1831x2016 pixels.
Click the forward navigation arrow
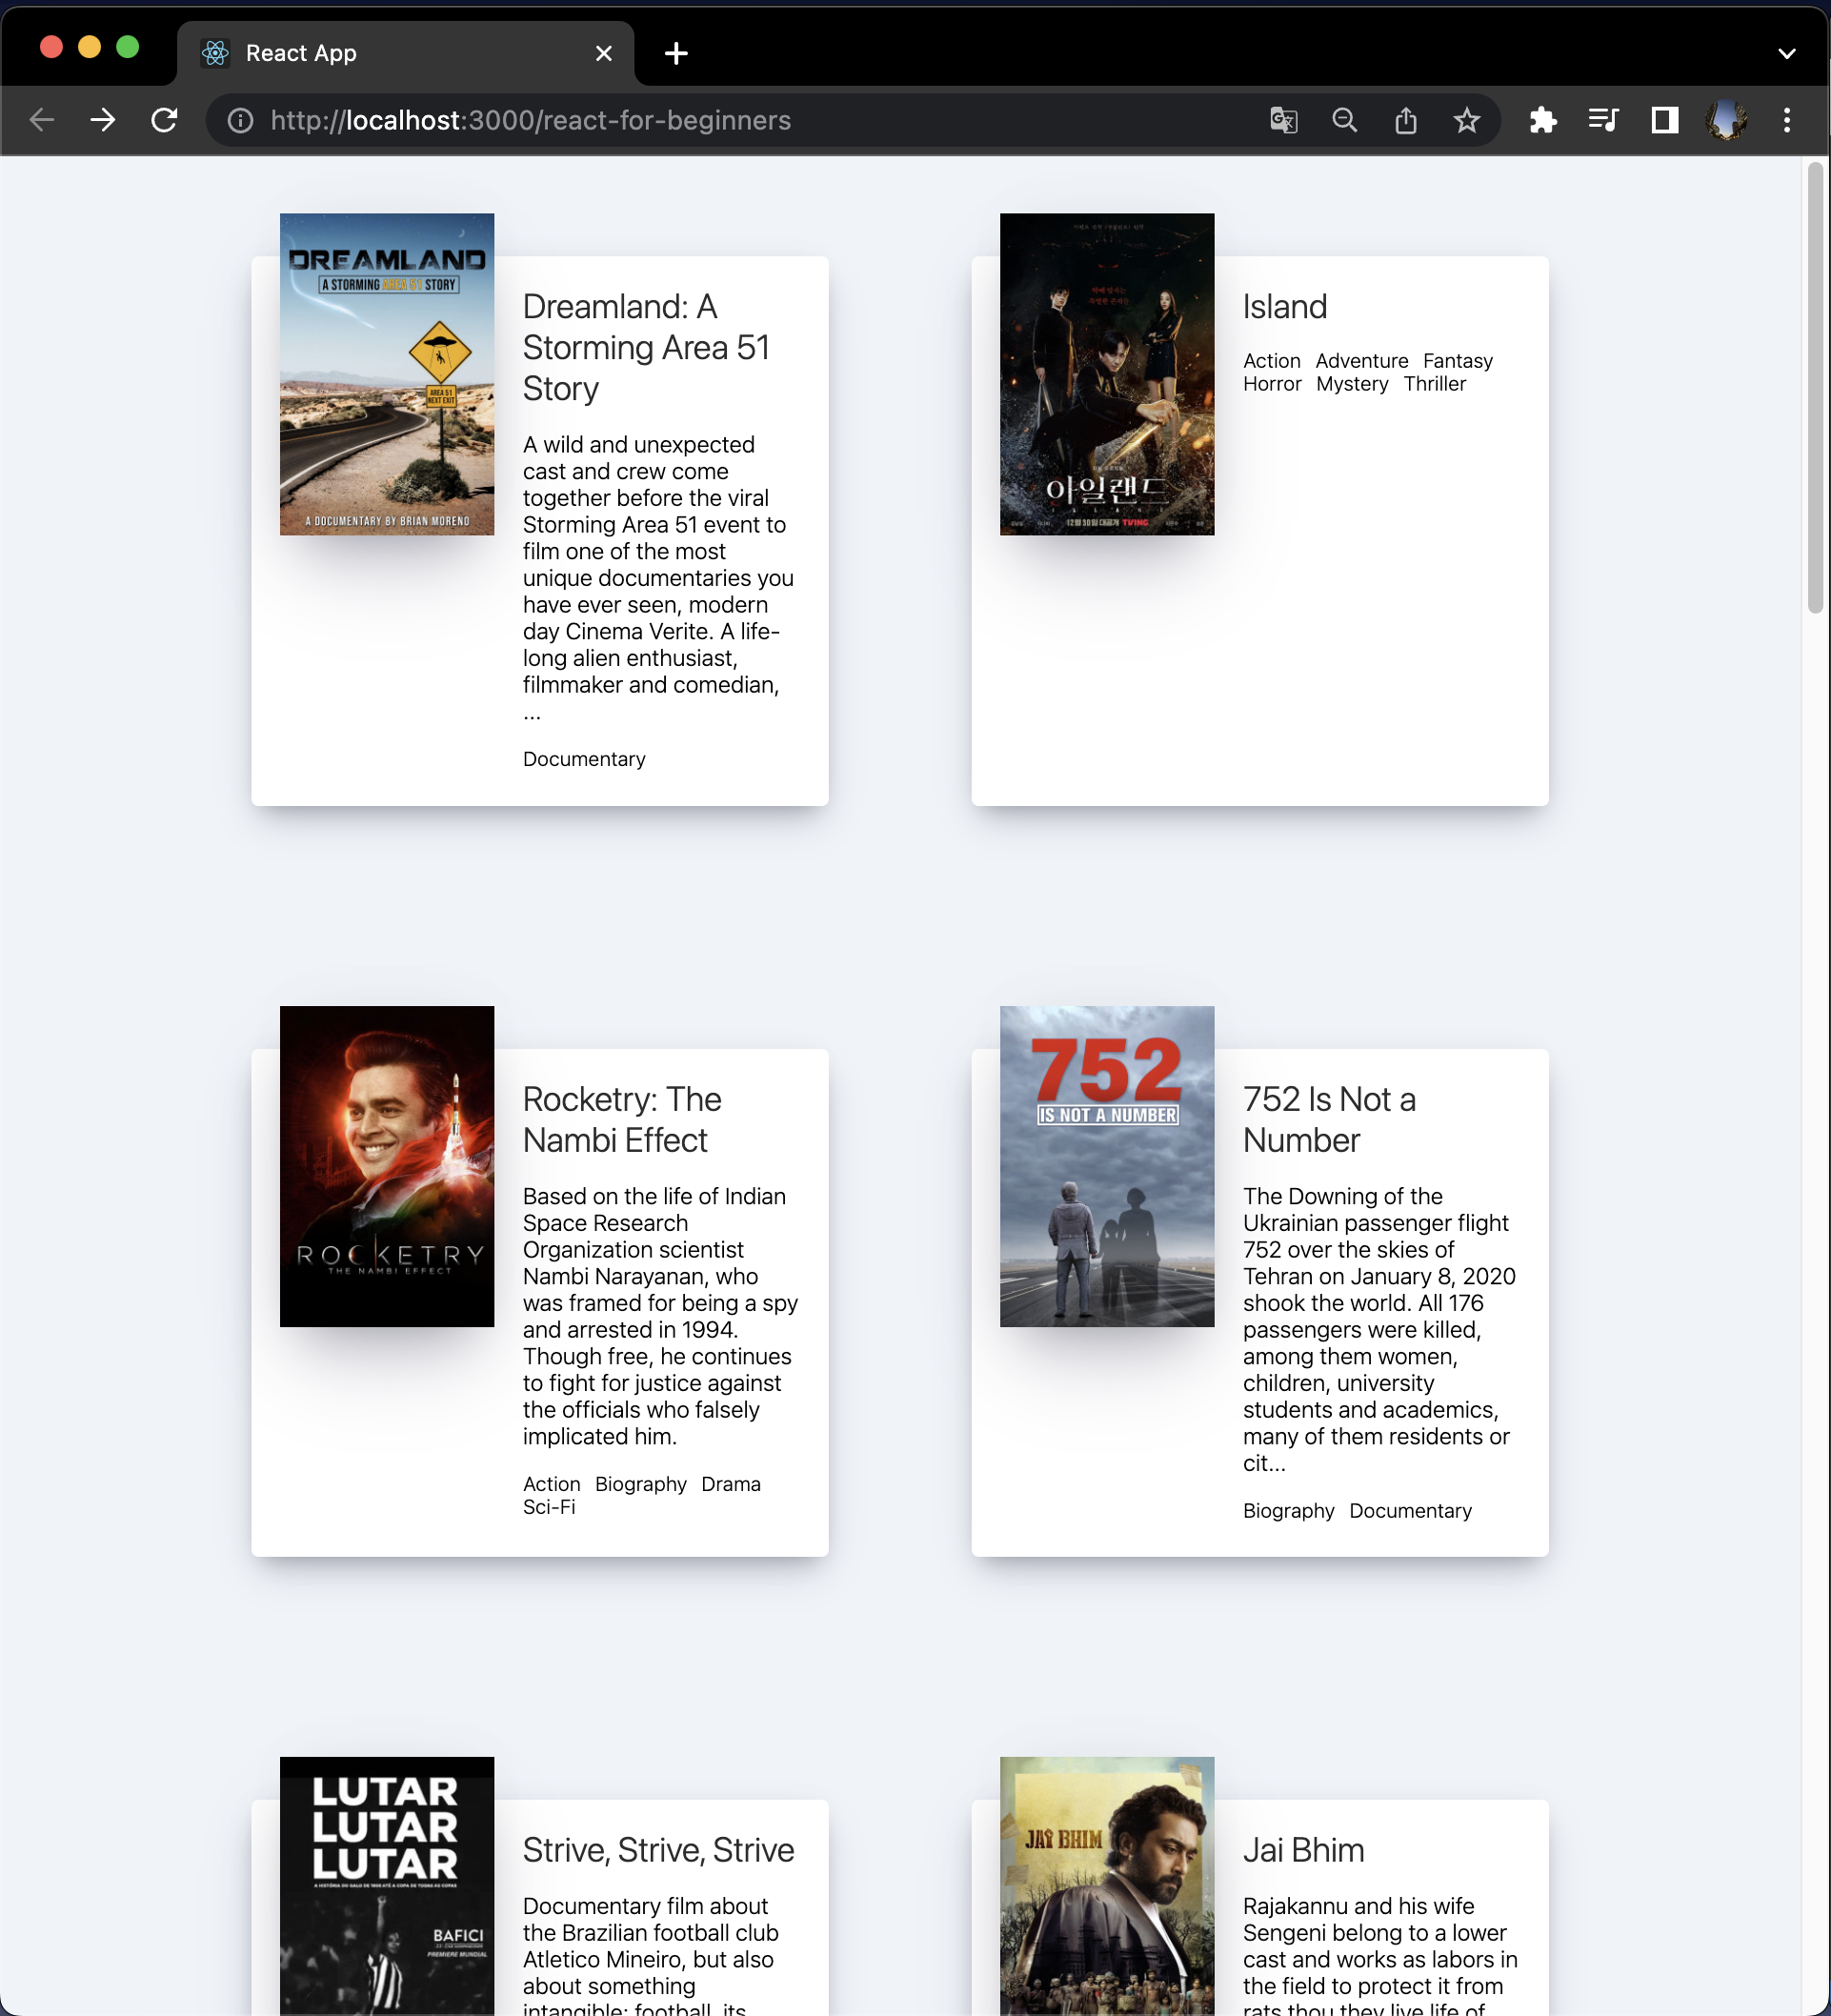[x=103, y=120]
